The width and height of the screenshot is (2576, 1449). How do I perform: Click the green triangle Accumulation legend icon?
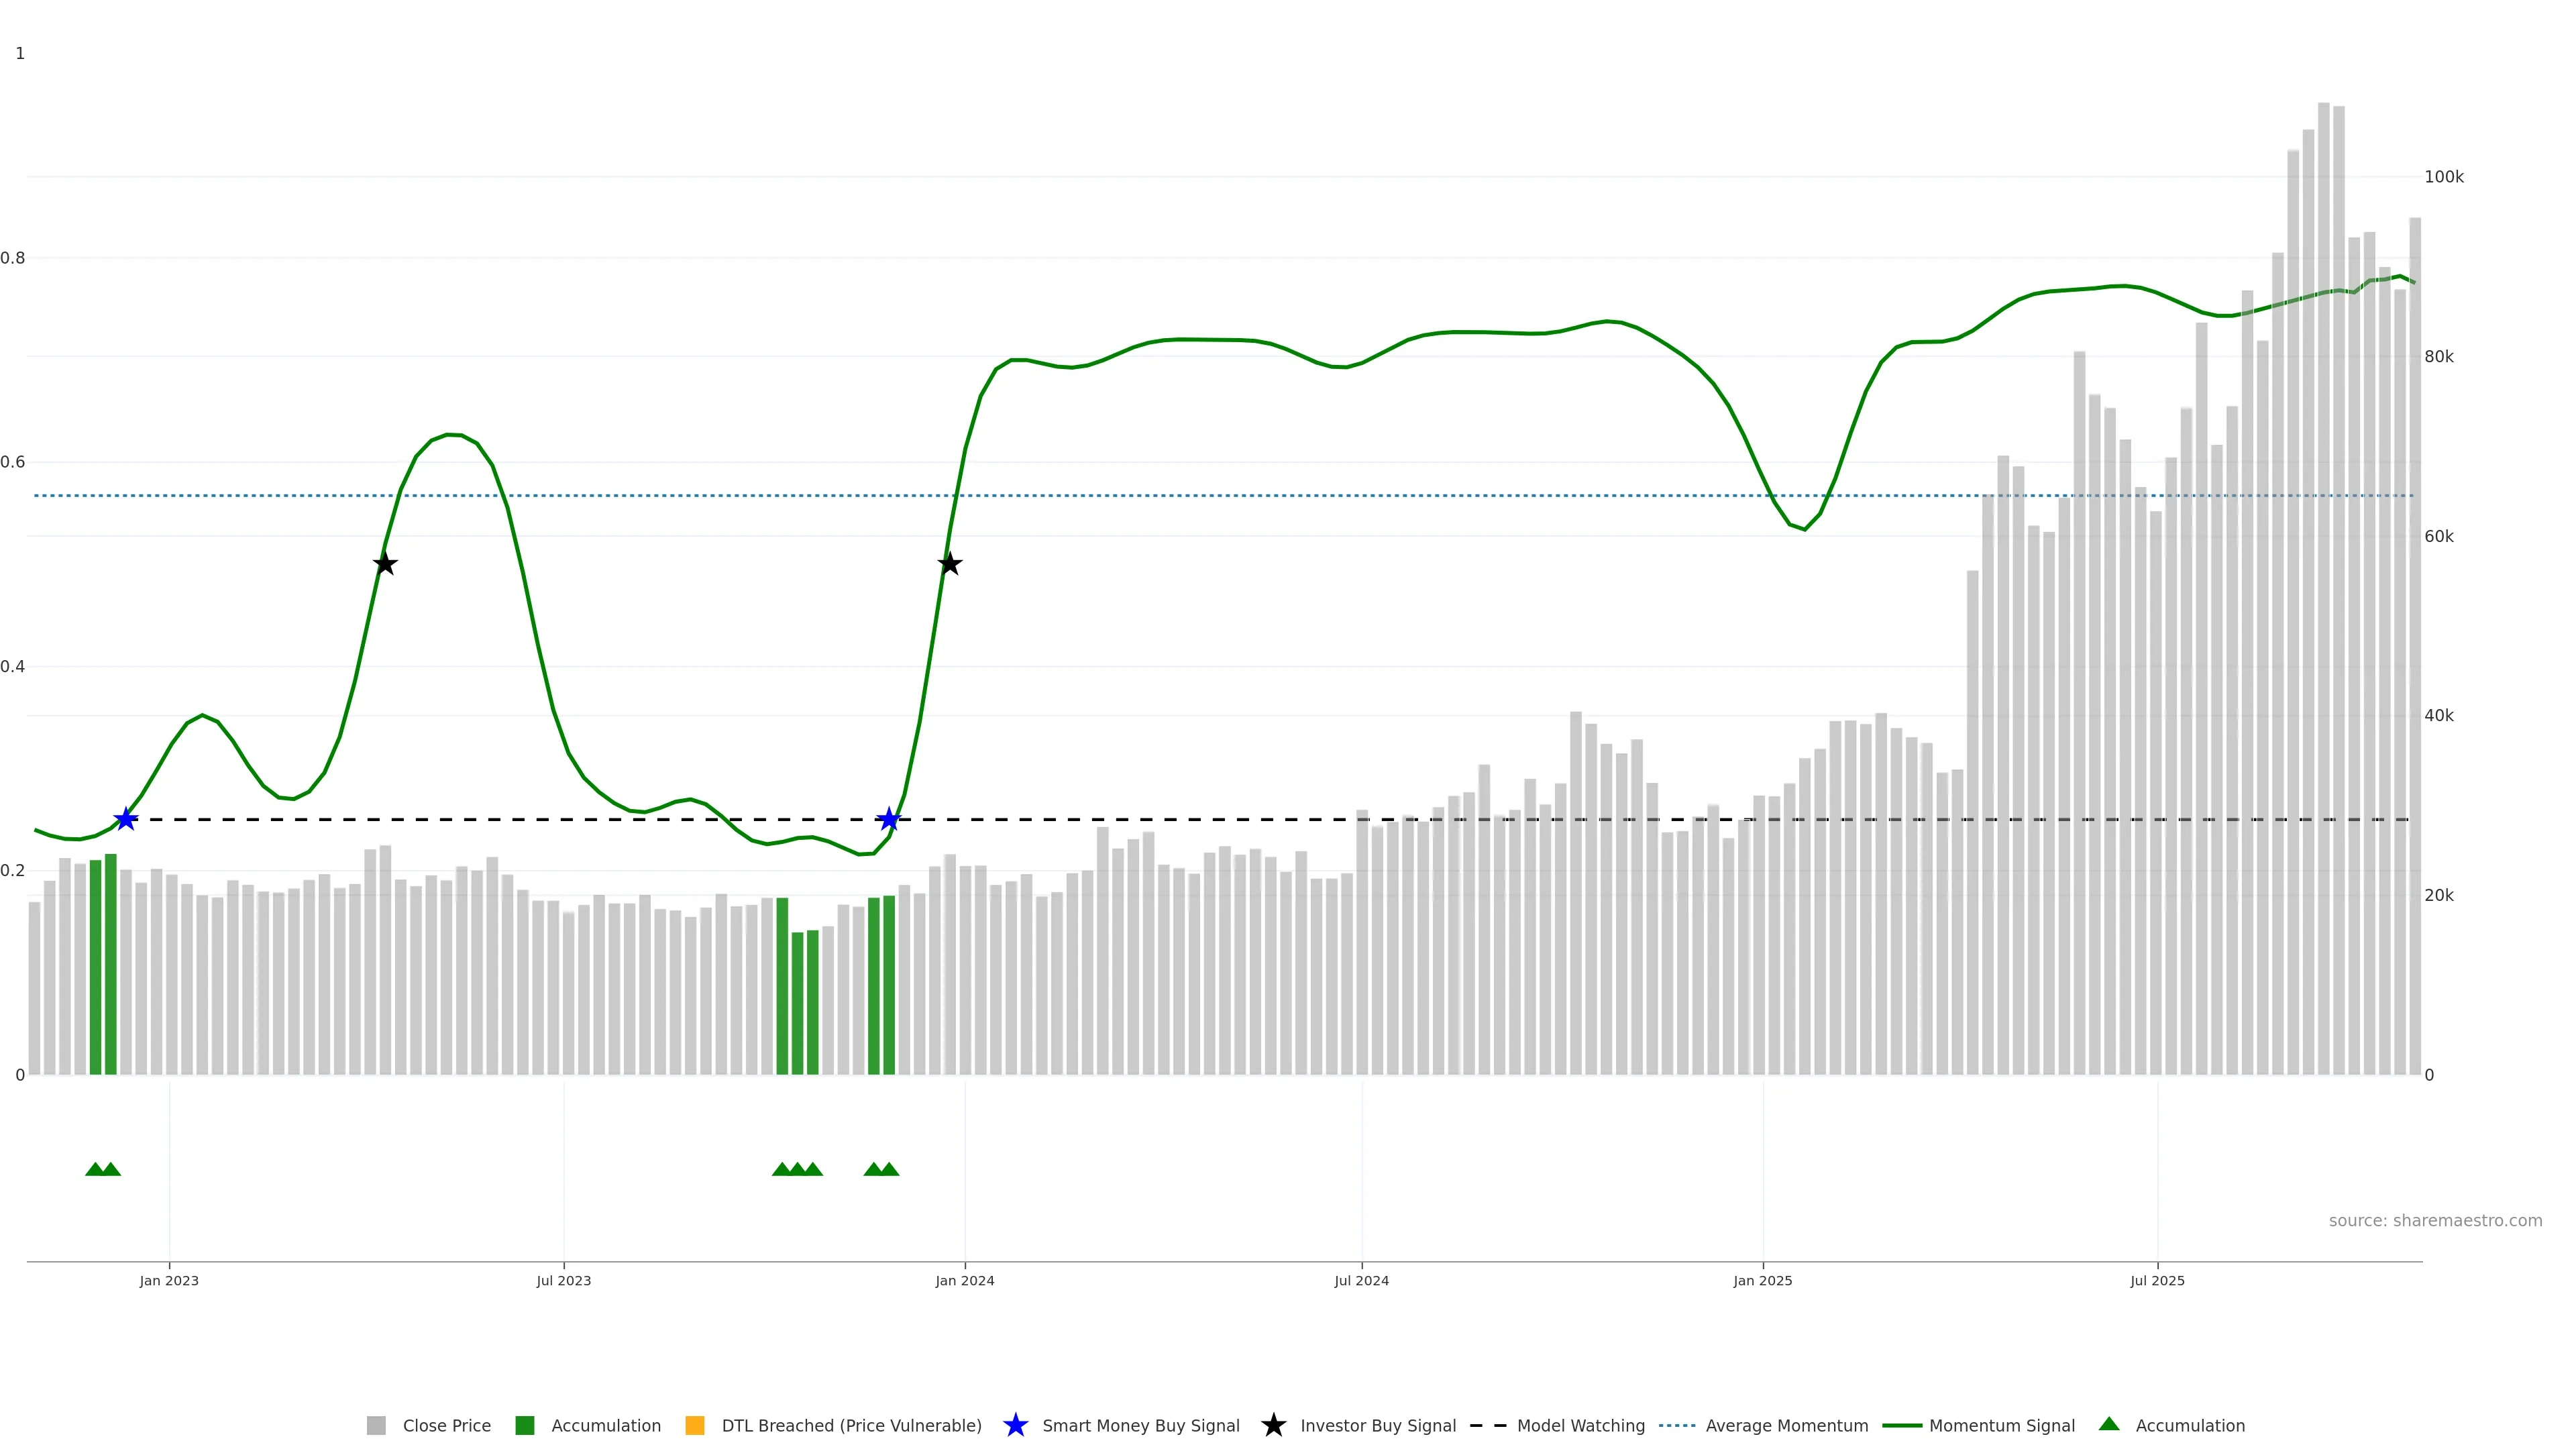click(2109, 1424)
